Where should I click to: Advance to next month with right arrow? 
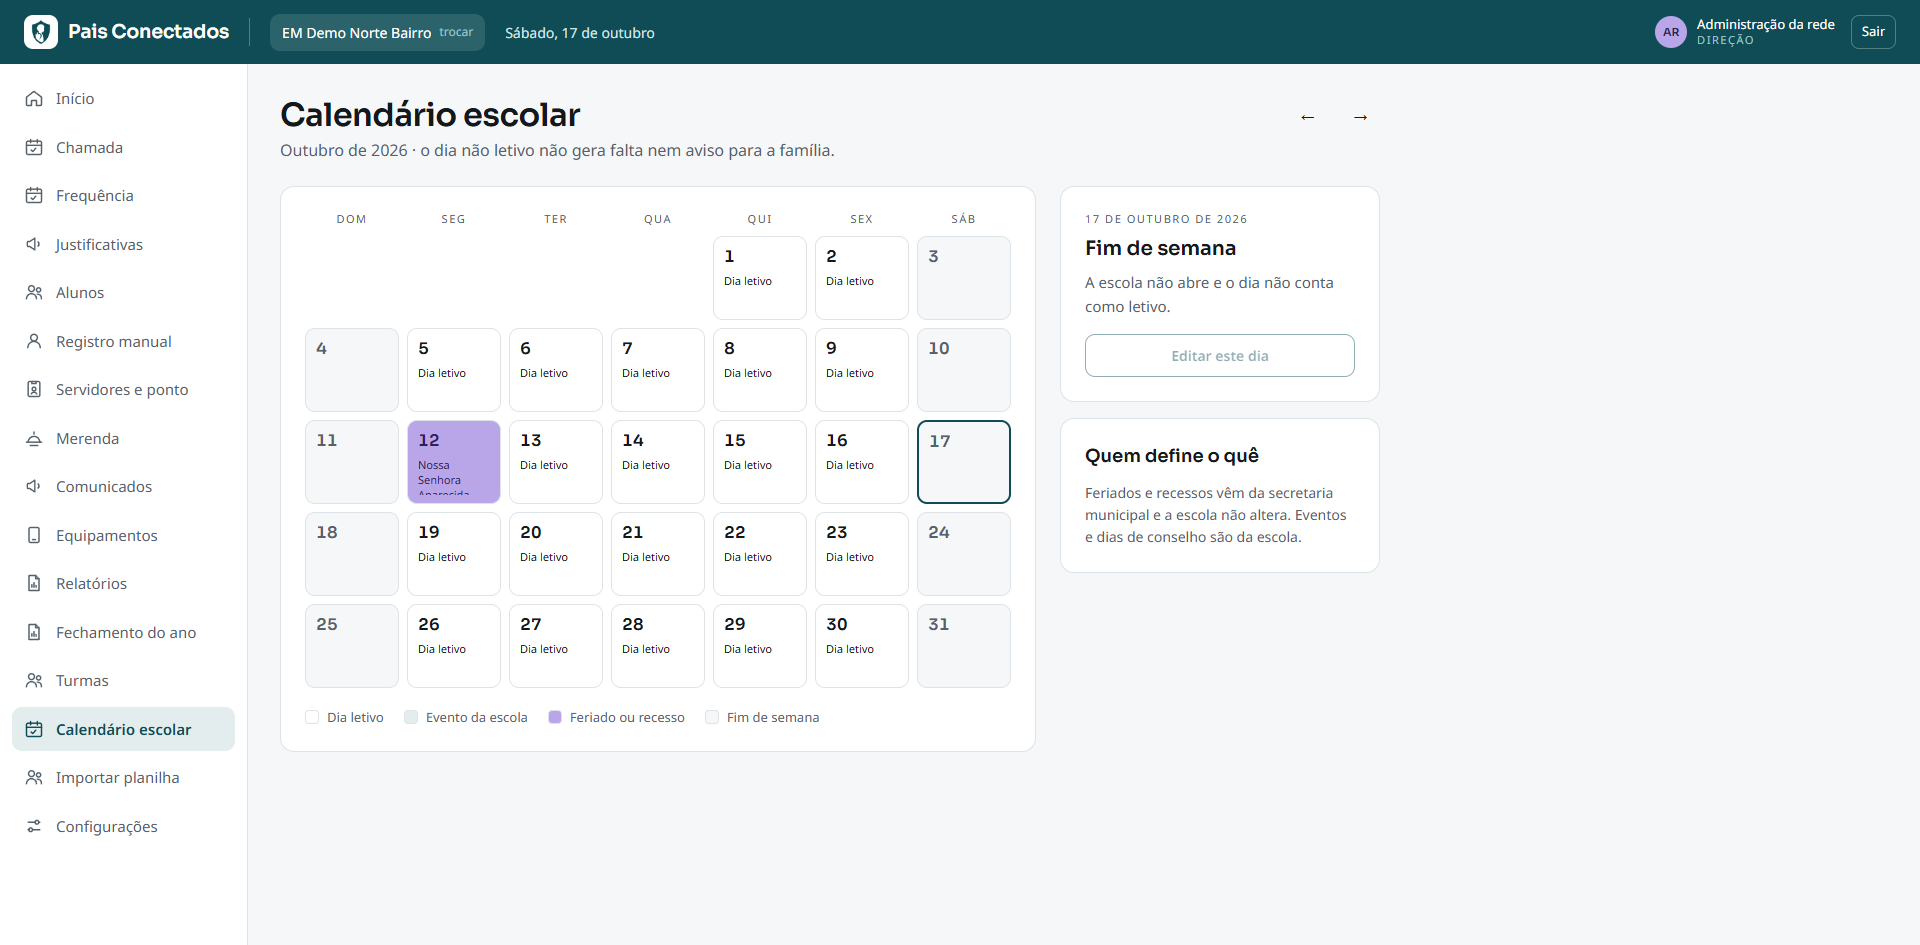pos(1360,117)
